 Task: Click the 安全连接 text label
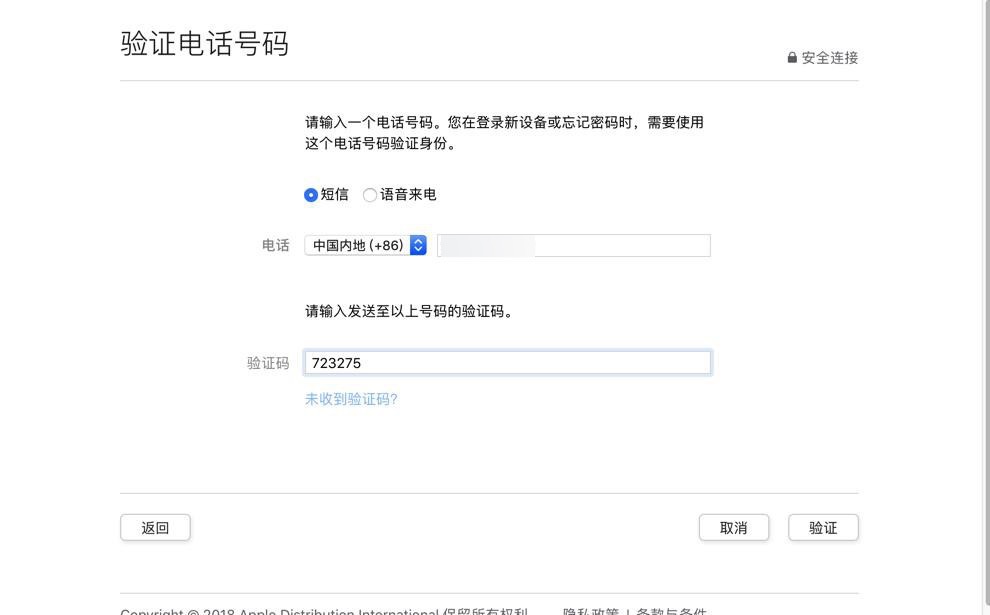click(830, 58)
